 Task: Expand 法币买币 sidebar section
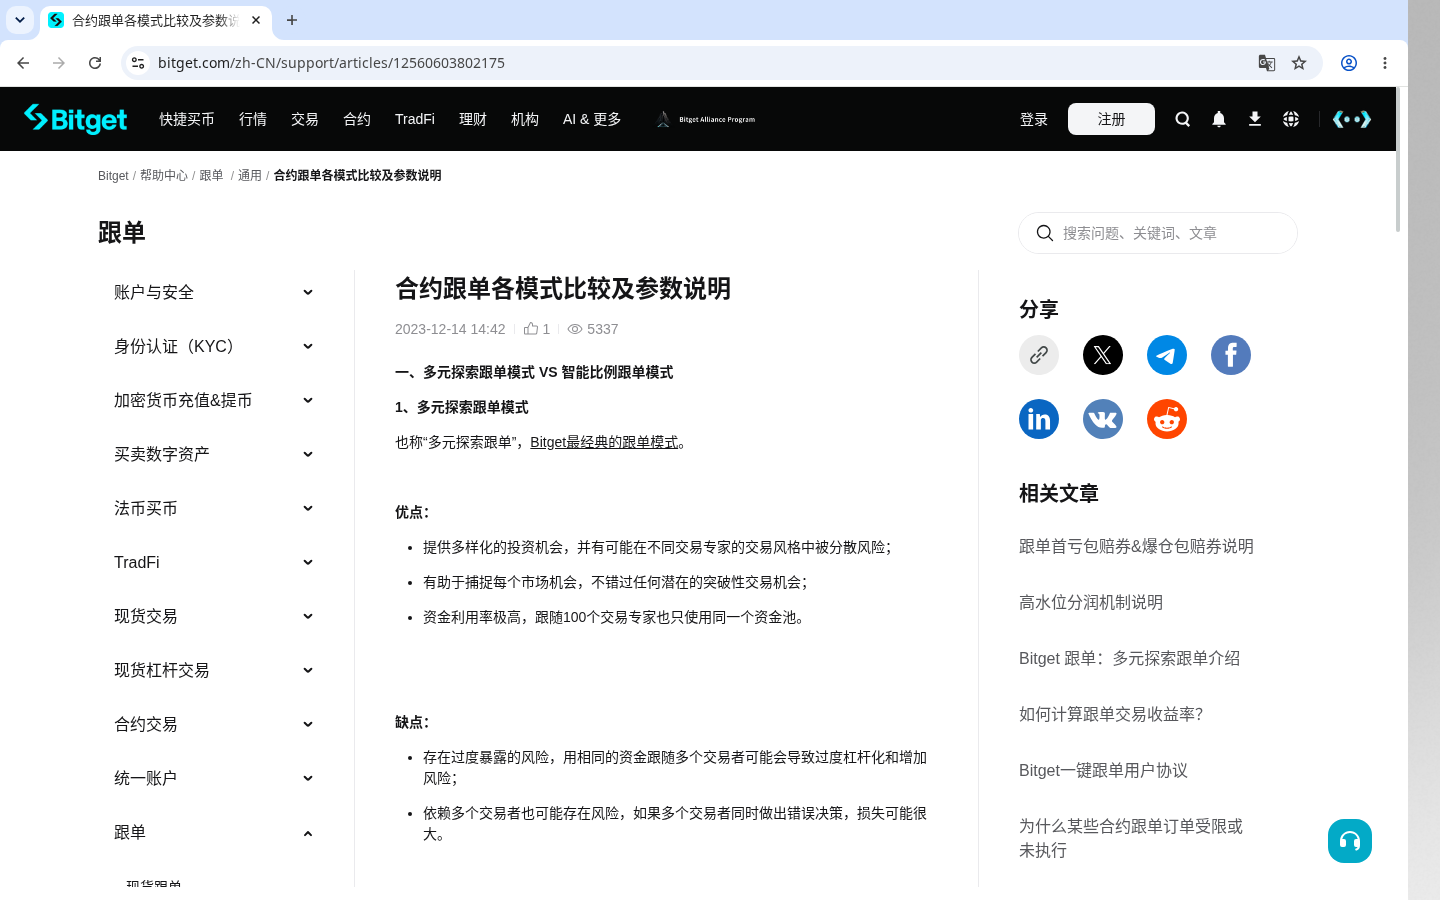[214, 508]
